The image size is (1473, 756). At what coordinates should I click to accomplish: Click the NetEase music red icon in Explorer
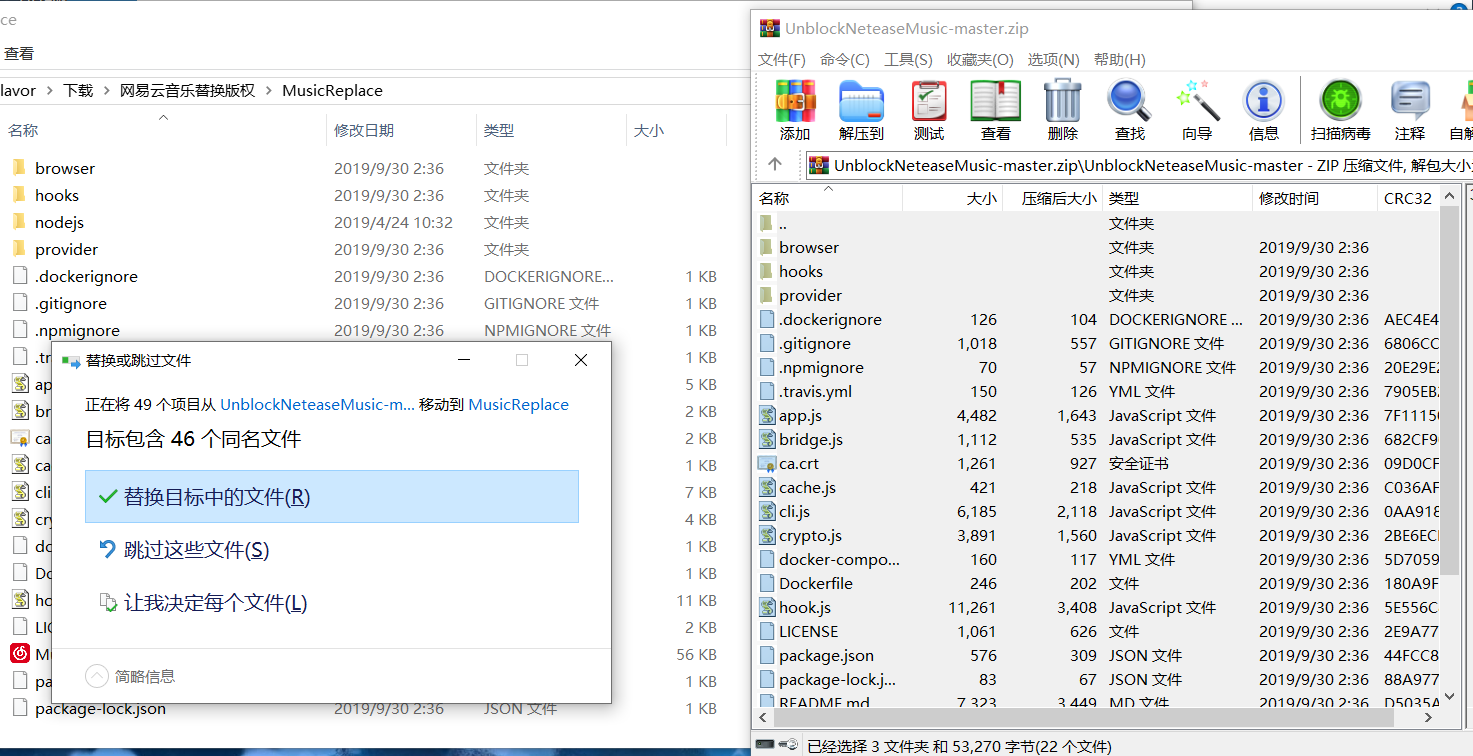point(19,654)
